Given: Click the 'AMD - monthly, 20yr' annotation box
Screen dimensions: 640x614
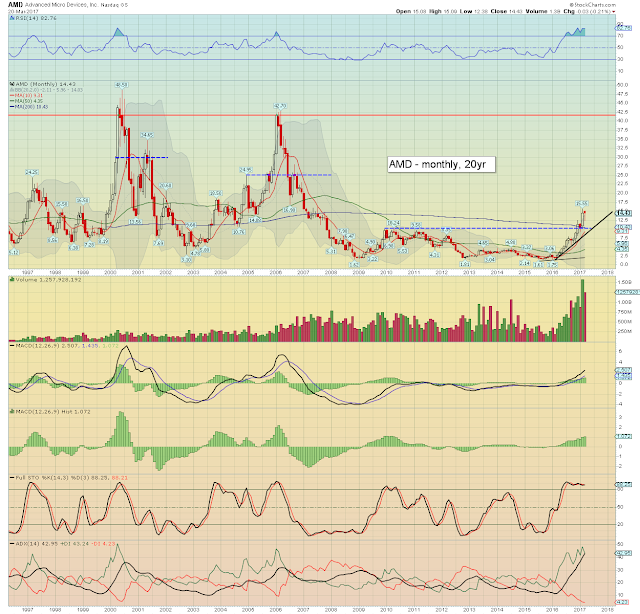Looking at the screenshot, I should pyautogui.click(x=442, y=165).
